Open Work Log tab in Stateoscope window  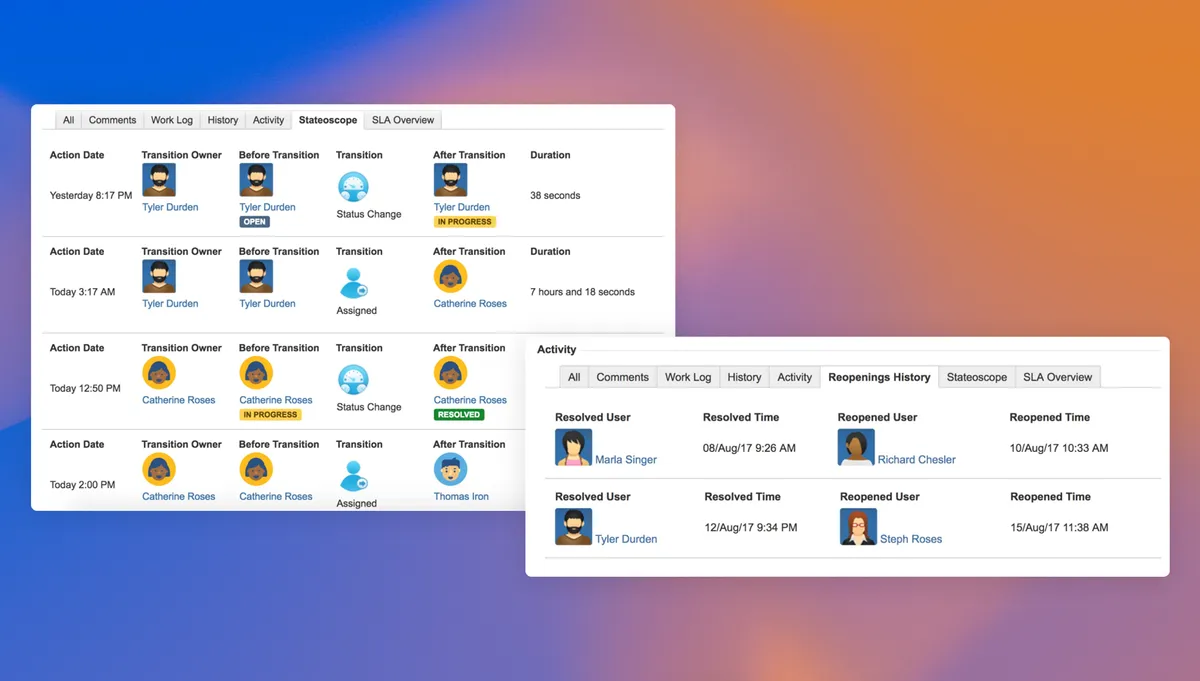172,120
